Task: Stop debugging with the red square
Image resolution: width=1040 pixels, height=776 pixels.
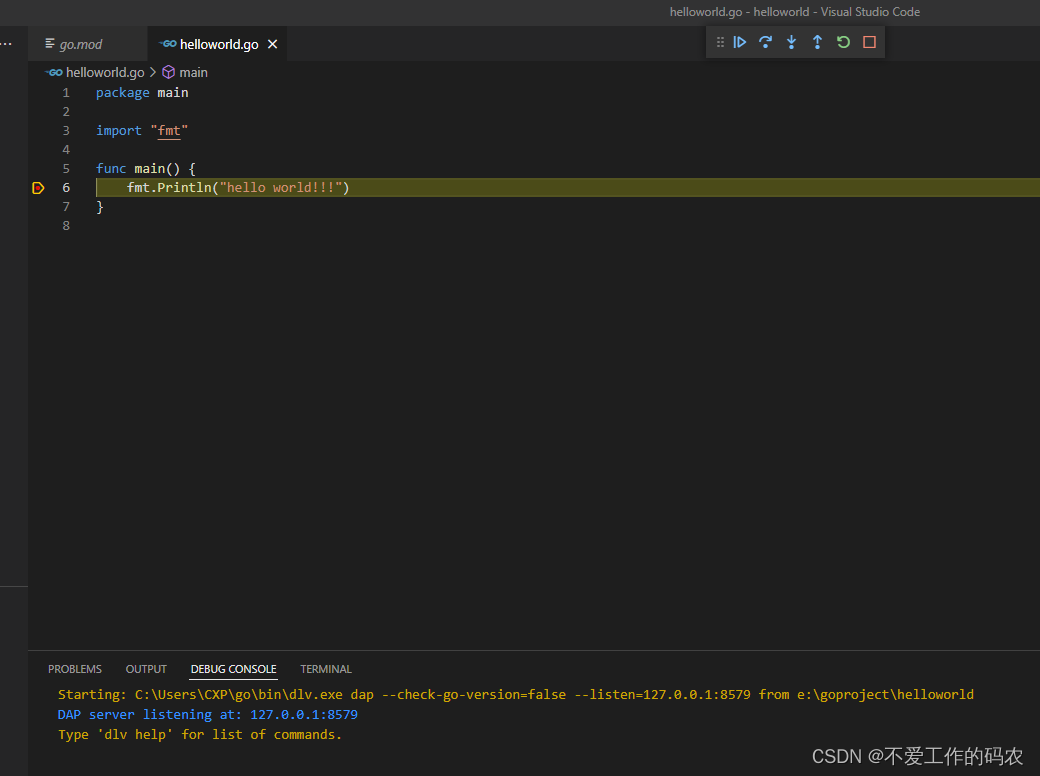Action: [869, 42]
